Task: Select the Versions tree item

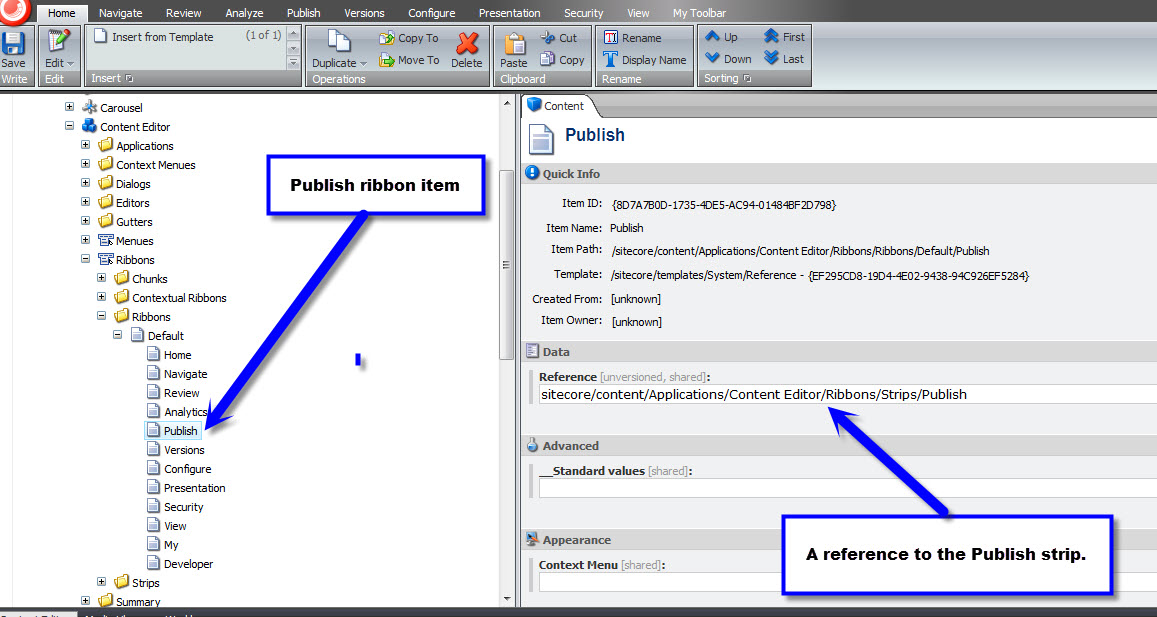Action: click(x=184, y=450)
